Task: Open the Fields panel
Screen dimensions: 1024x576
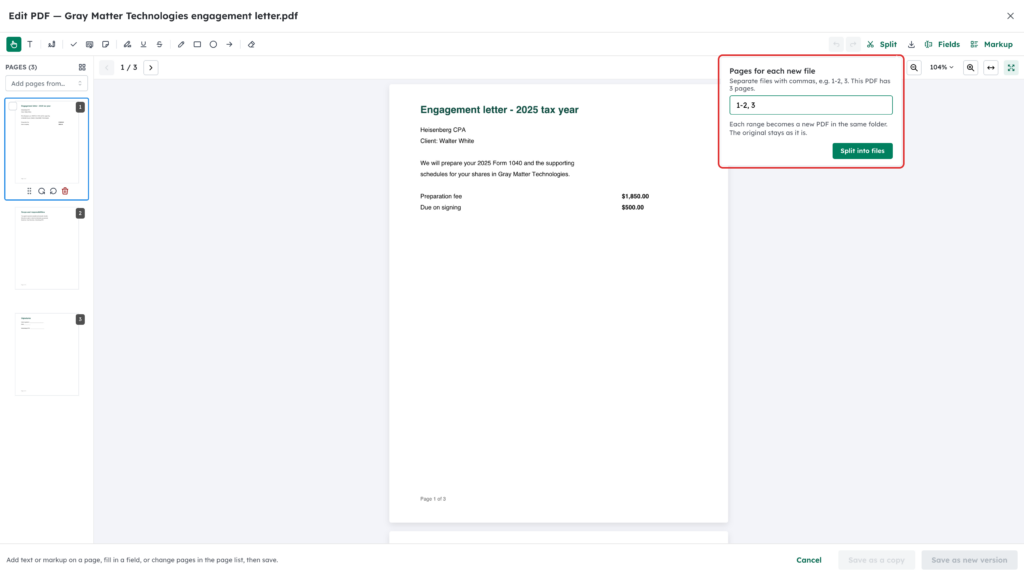Action: coord(942,44)
